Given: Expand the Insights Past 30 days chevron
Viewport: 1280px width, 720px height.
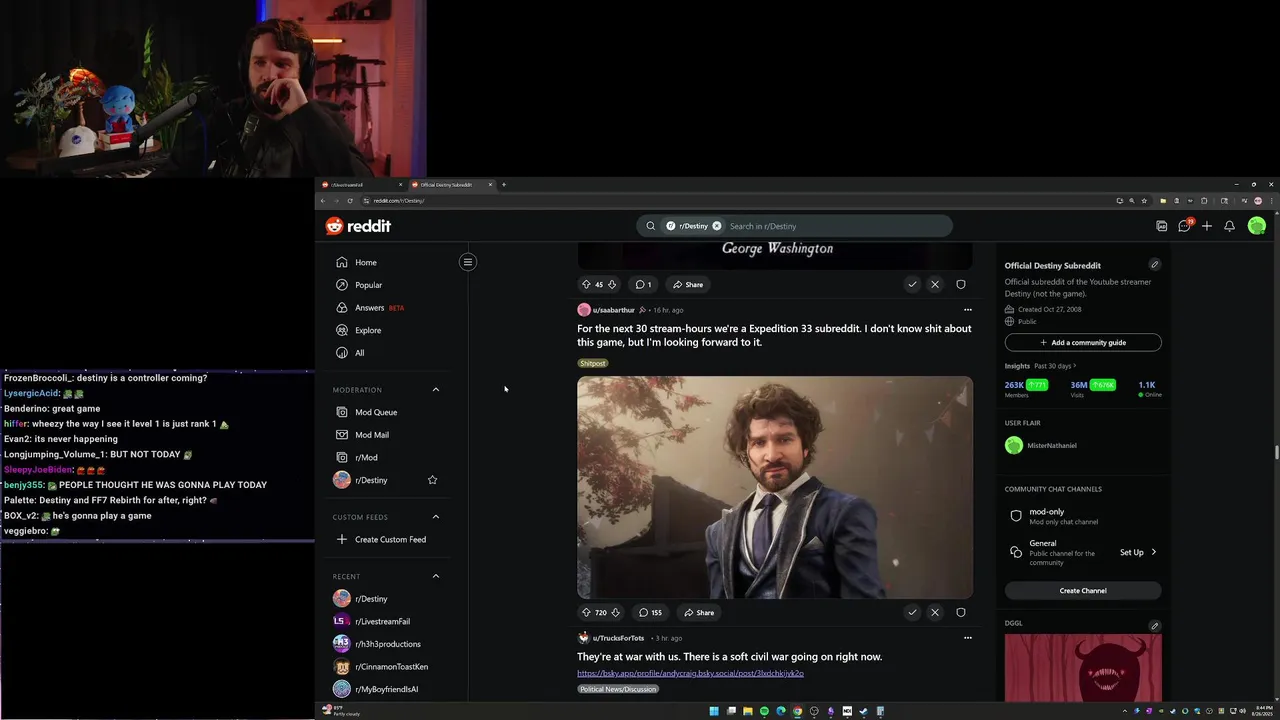Looking at the screenshot, I should [x=1074, y=366].
